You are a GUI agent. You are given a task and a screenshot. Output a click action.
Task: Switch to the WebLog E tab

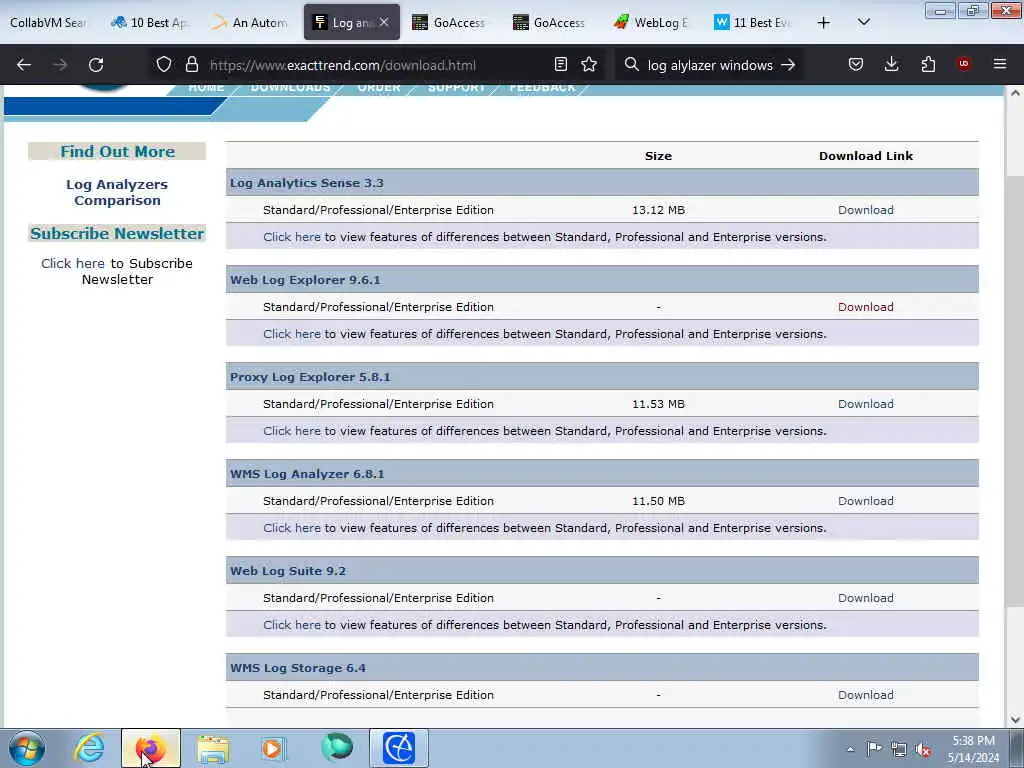pyautogui.click(x=652, y=22)
